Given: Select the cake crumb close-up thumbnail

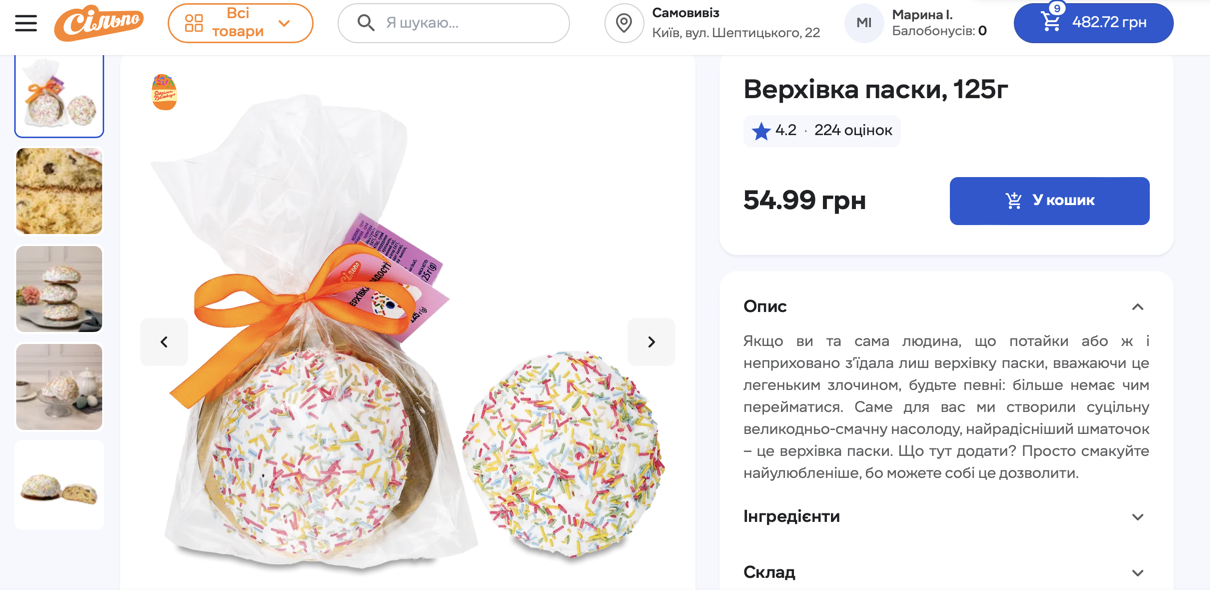Looking at the screenshot, I should click(59, 191).
